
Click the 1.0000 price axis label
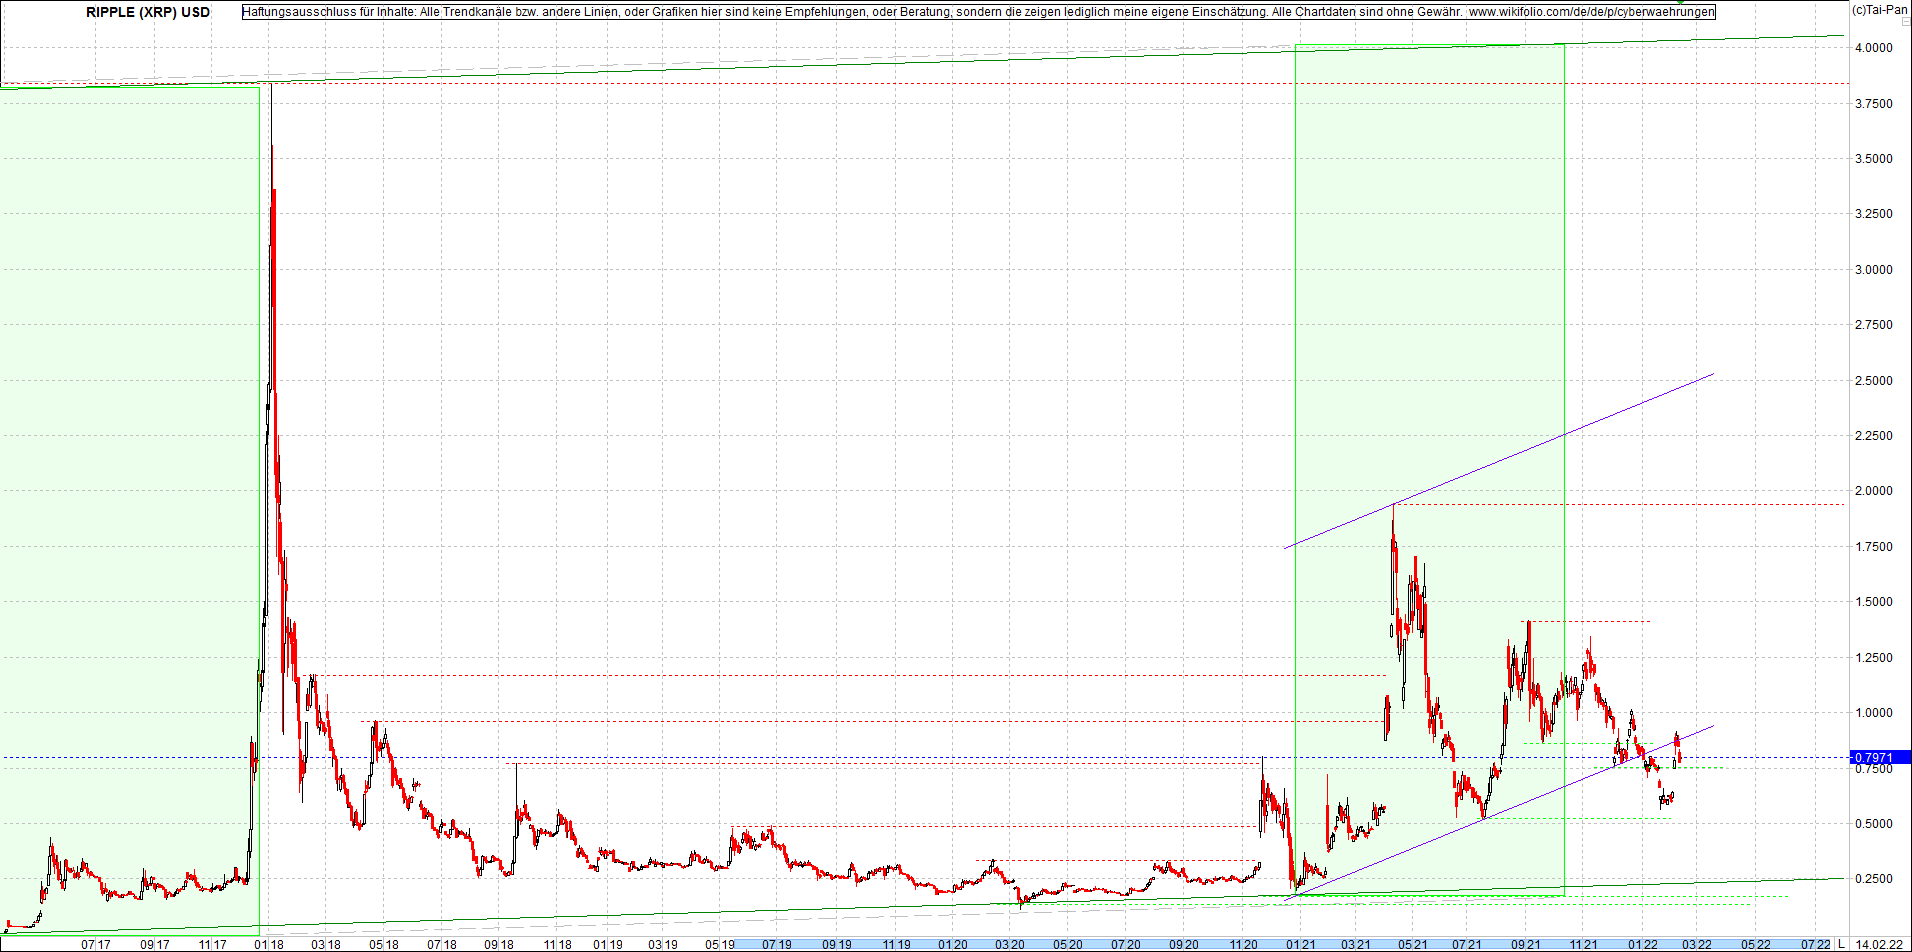[x=1874, y=713]
